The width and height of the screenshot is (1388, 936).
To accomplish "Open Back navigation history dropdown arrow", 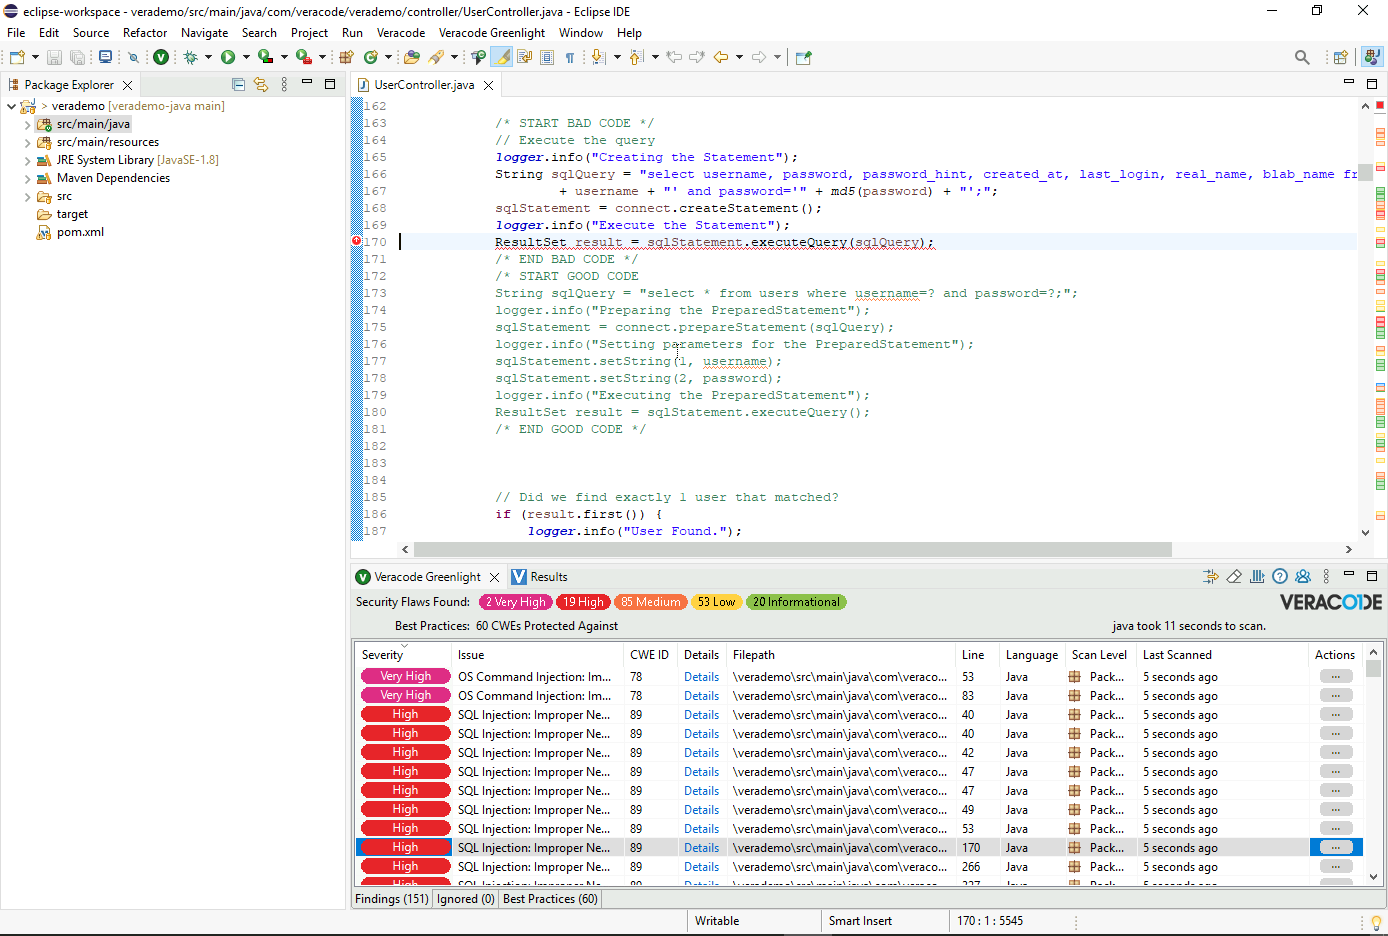I will 739,57.
